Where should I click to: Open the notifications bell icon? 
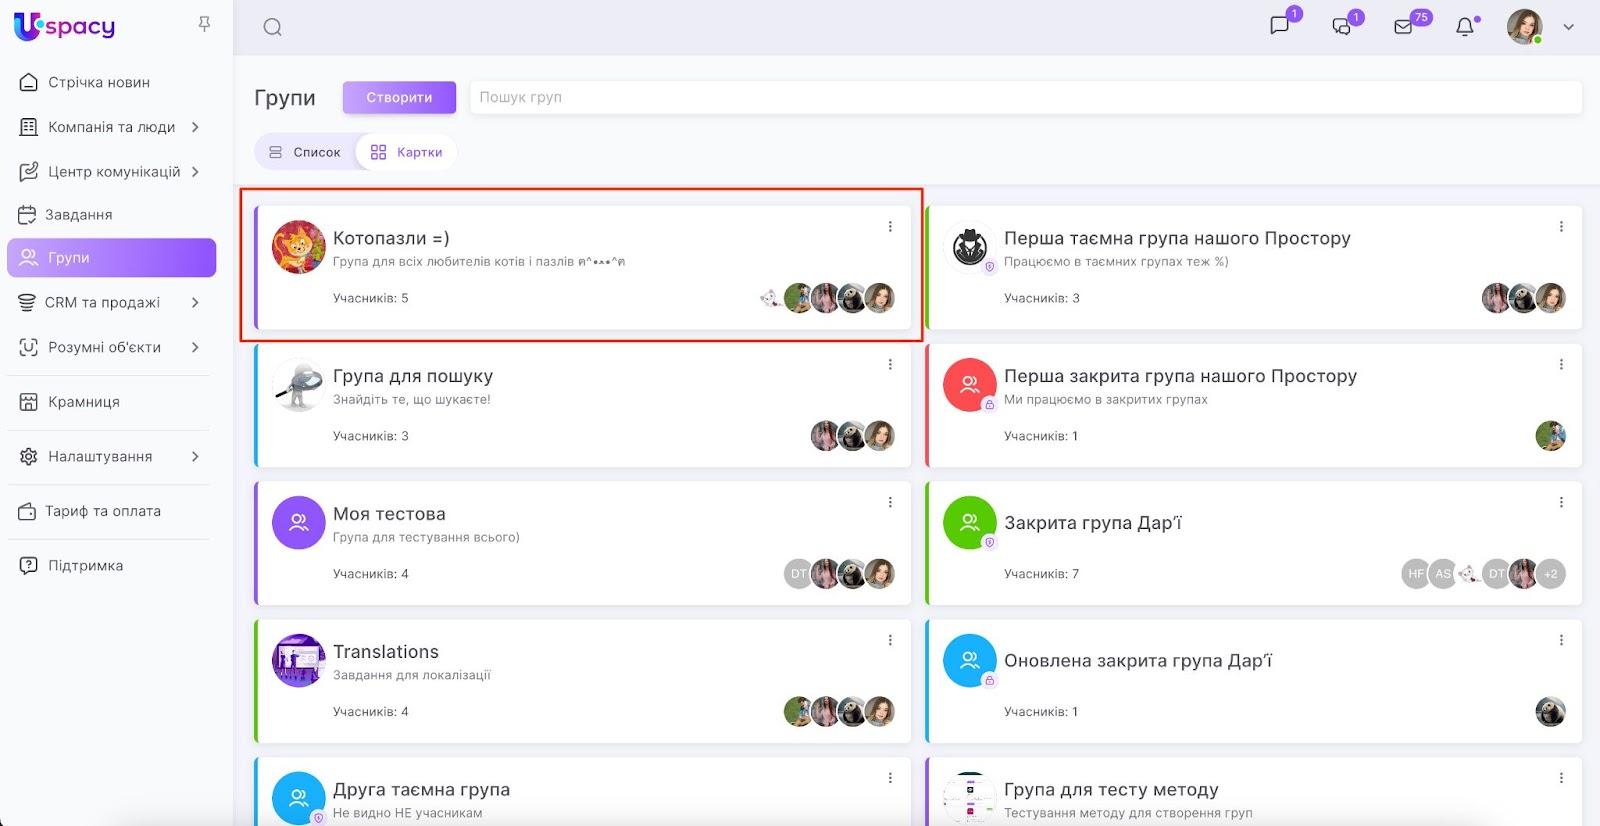(1465, 27)
